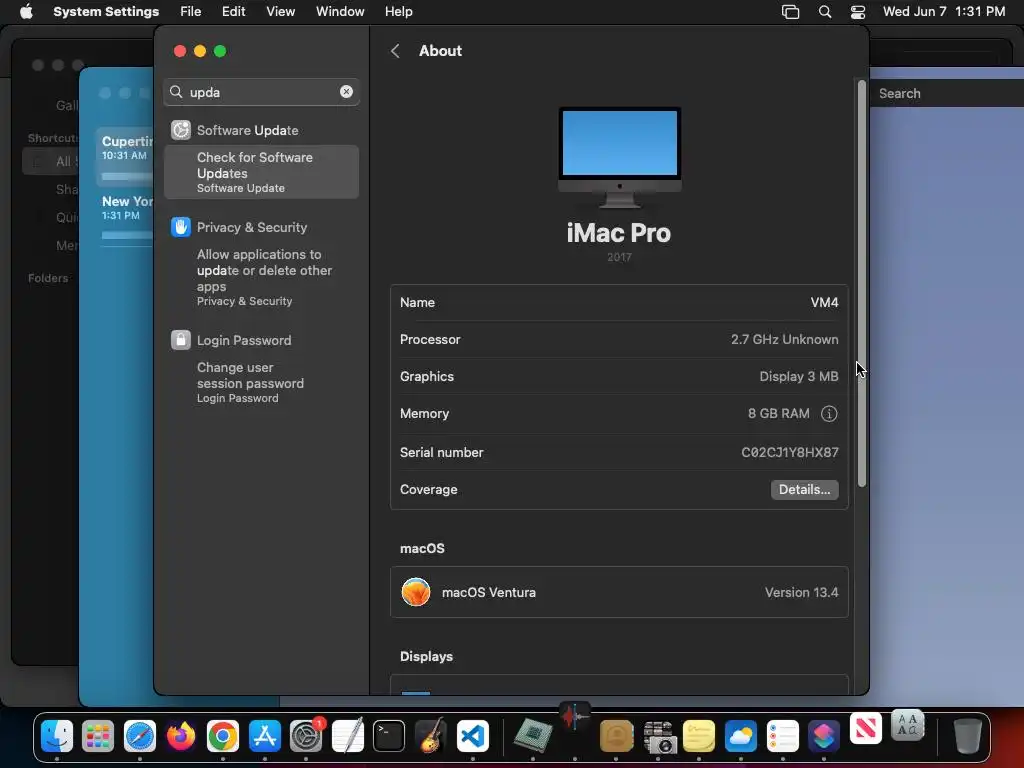Open Launchpad in the dock
This screenshot has width=1024, height=768.
click(98, 736)
